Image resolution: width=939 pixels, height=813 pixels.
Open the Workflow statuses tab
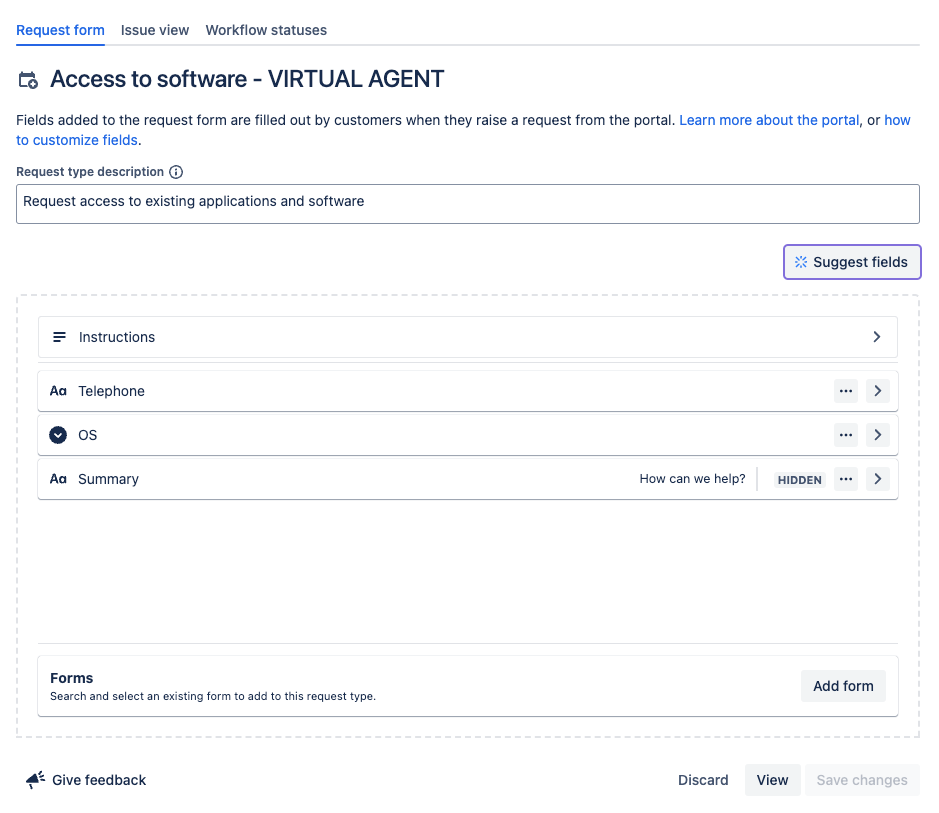pyautogui.click(x=266, y=30)
